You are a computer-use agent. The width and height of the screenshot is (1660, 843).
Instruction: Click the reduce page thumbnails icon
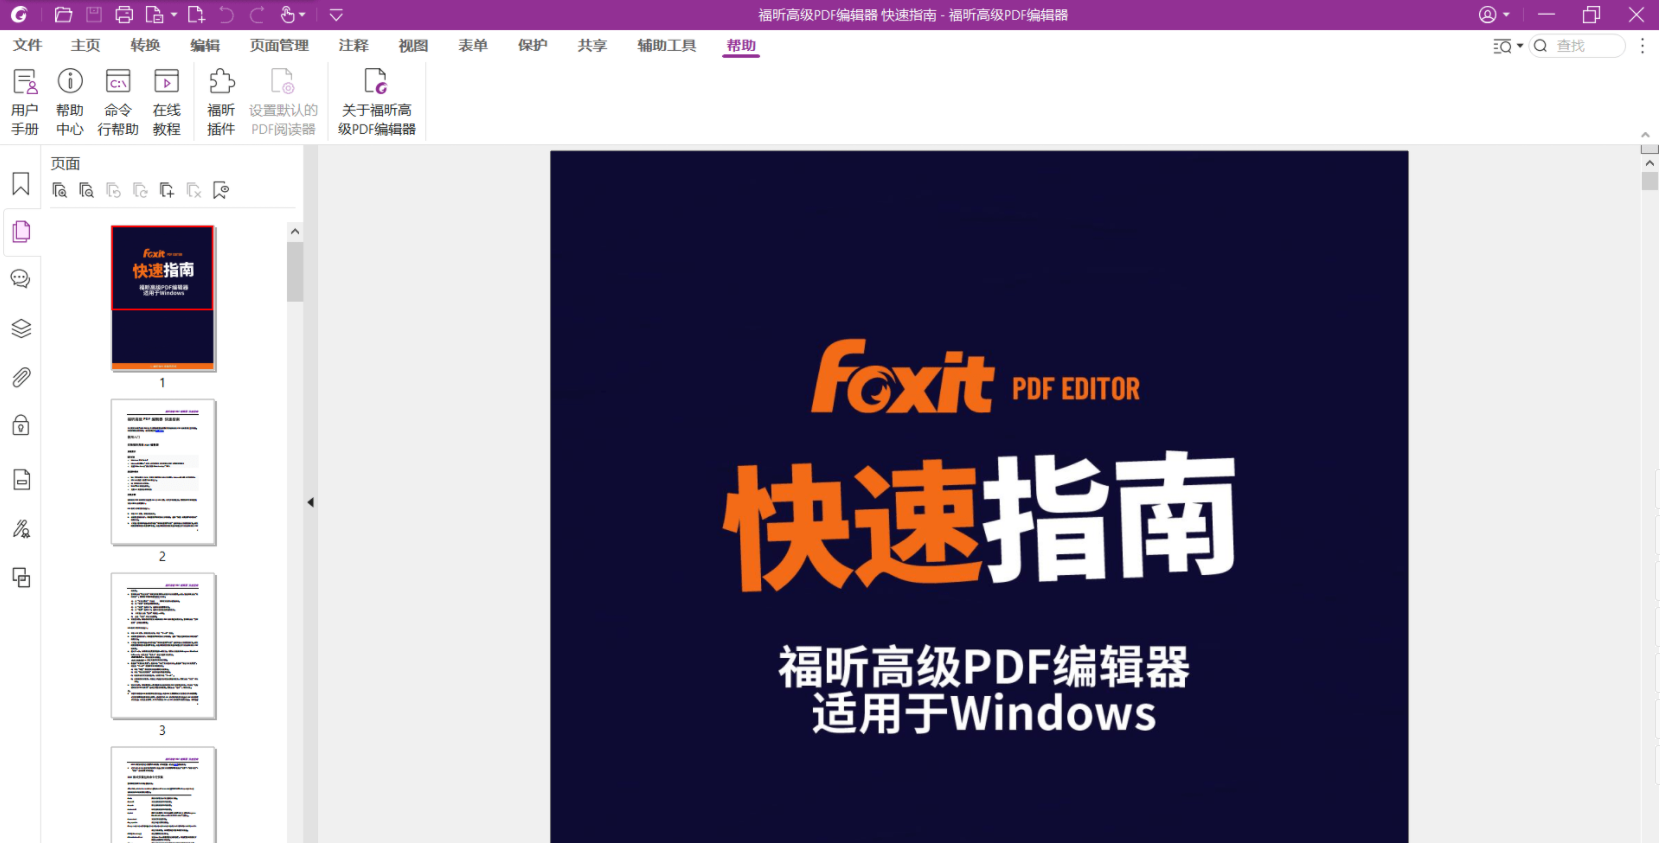tap(87, 190)
